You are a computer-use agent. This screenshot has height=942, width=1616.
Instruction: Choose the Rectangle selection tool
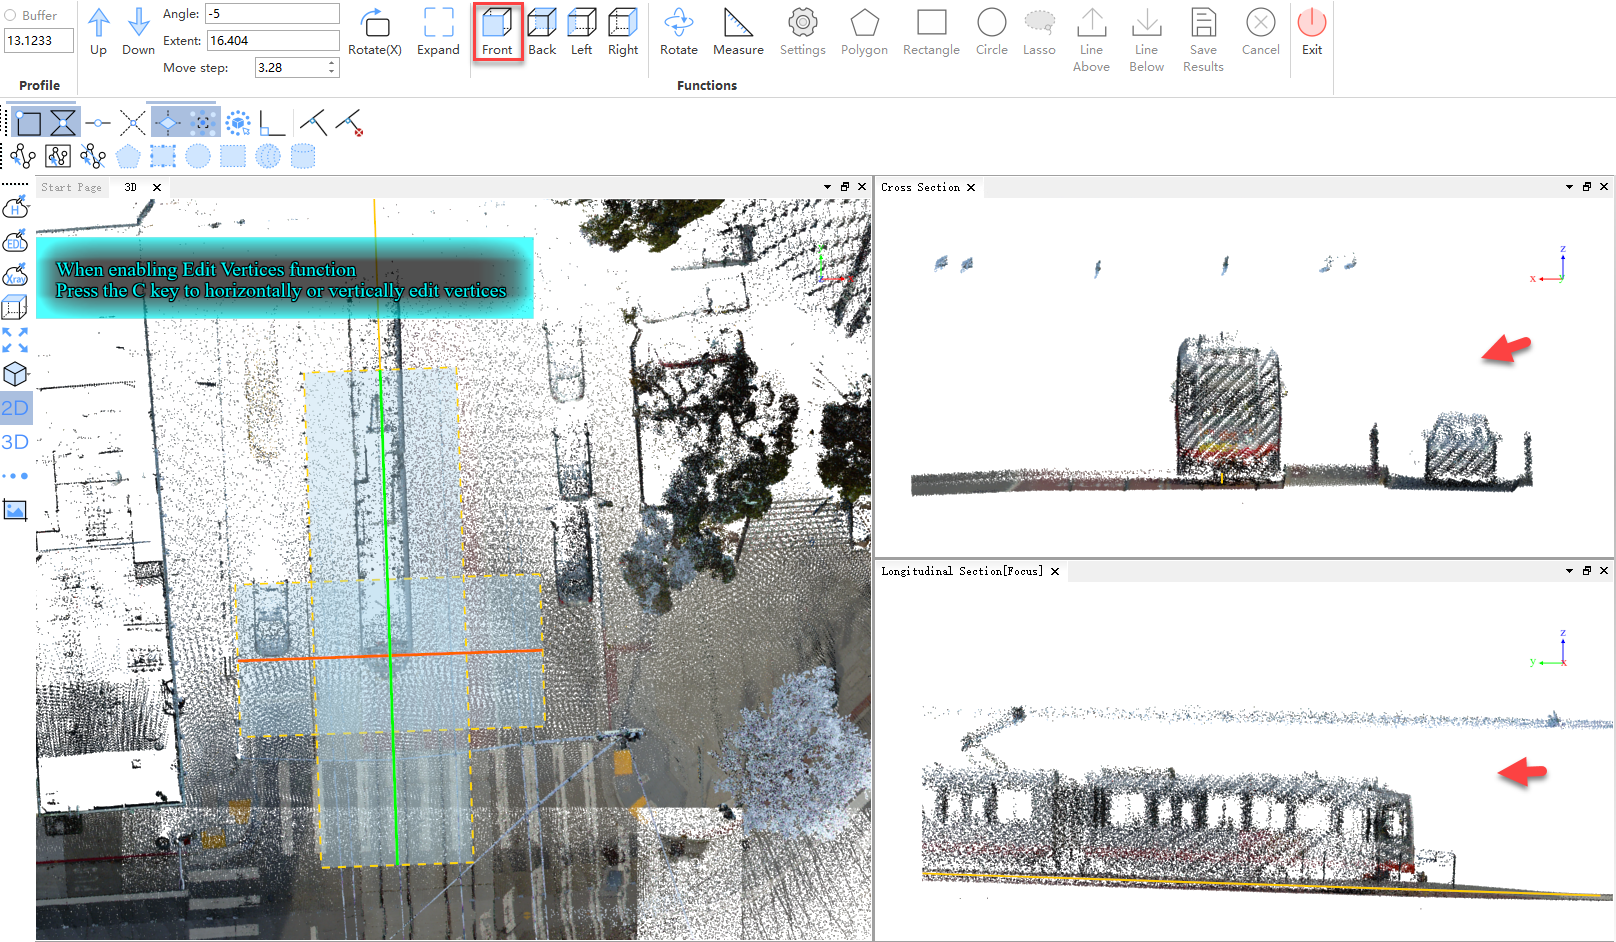(x=931, y=32)
